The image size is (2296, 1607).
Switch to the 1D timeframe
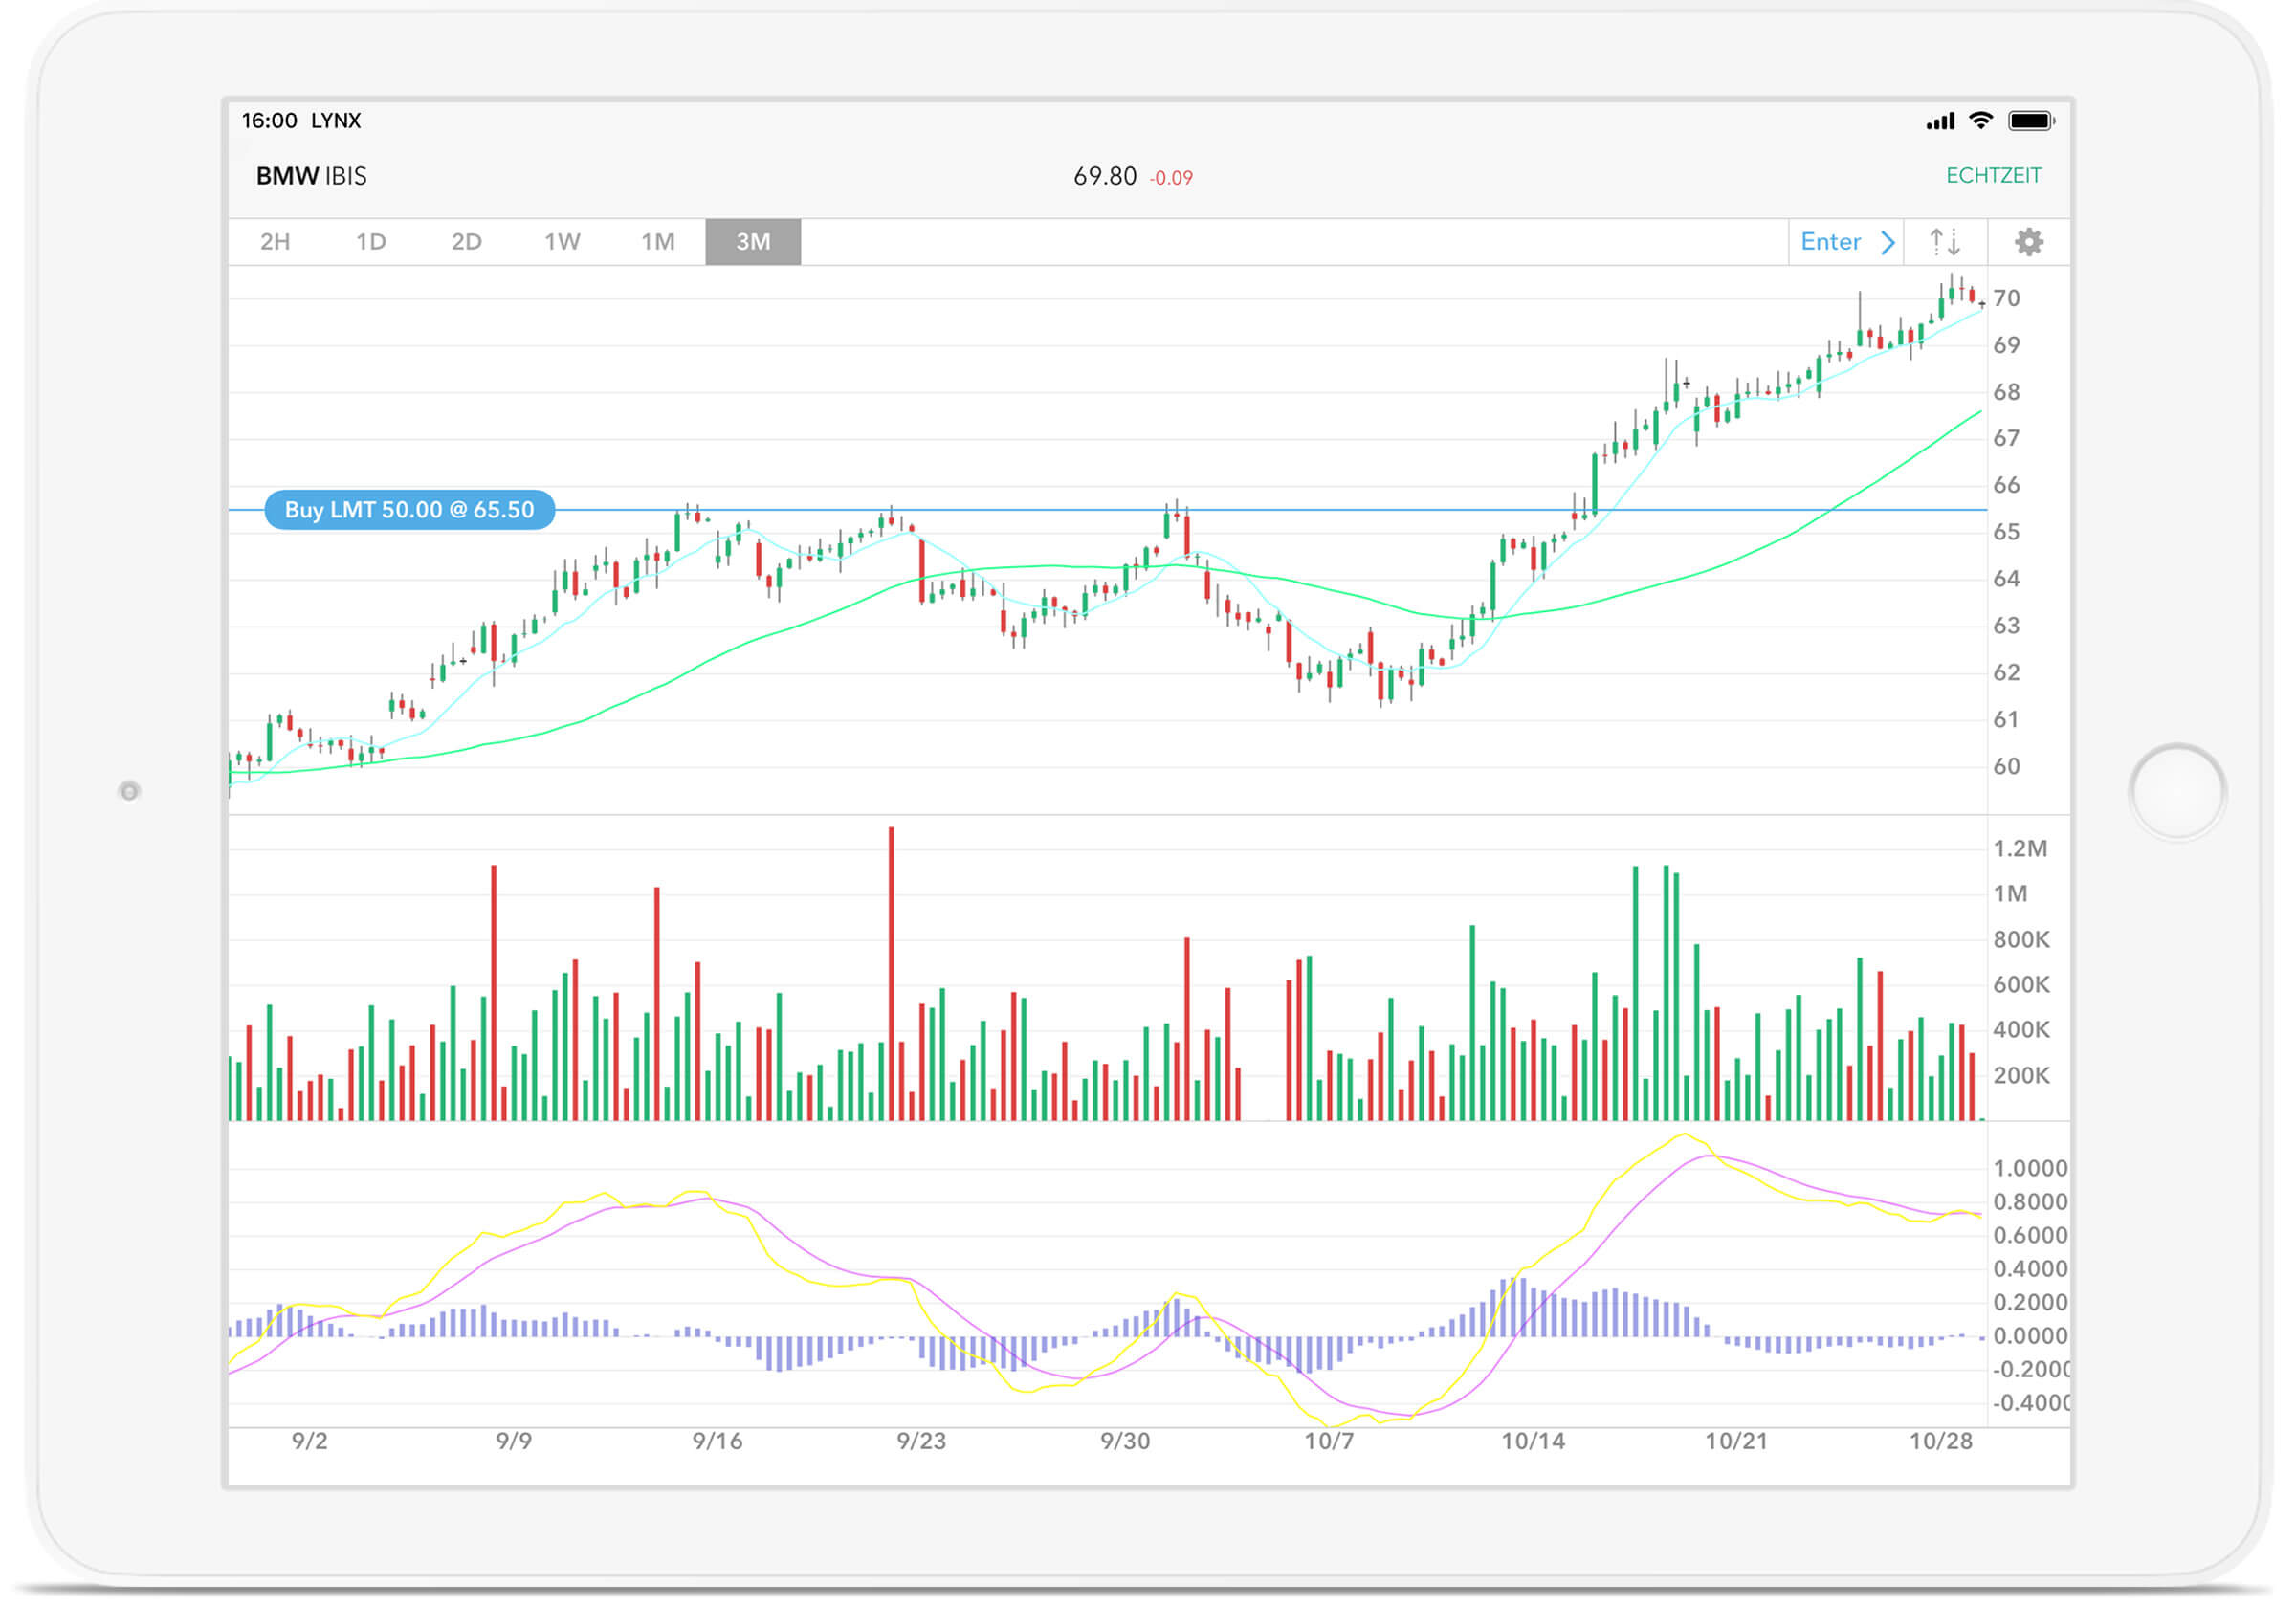point(370,241)
